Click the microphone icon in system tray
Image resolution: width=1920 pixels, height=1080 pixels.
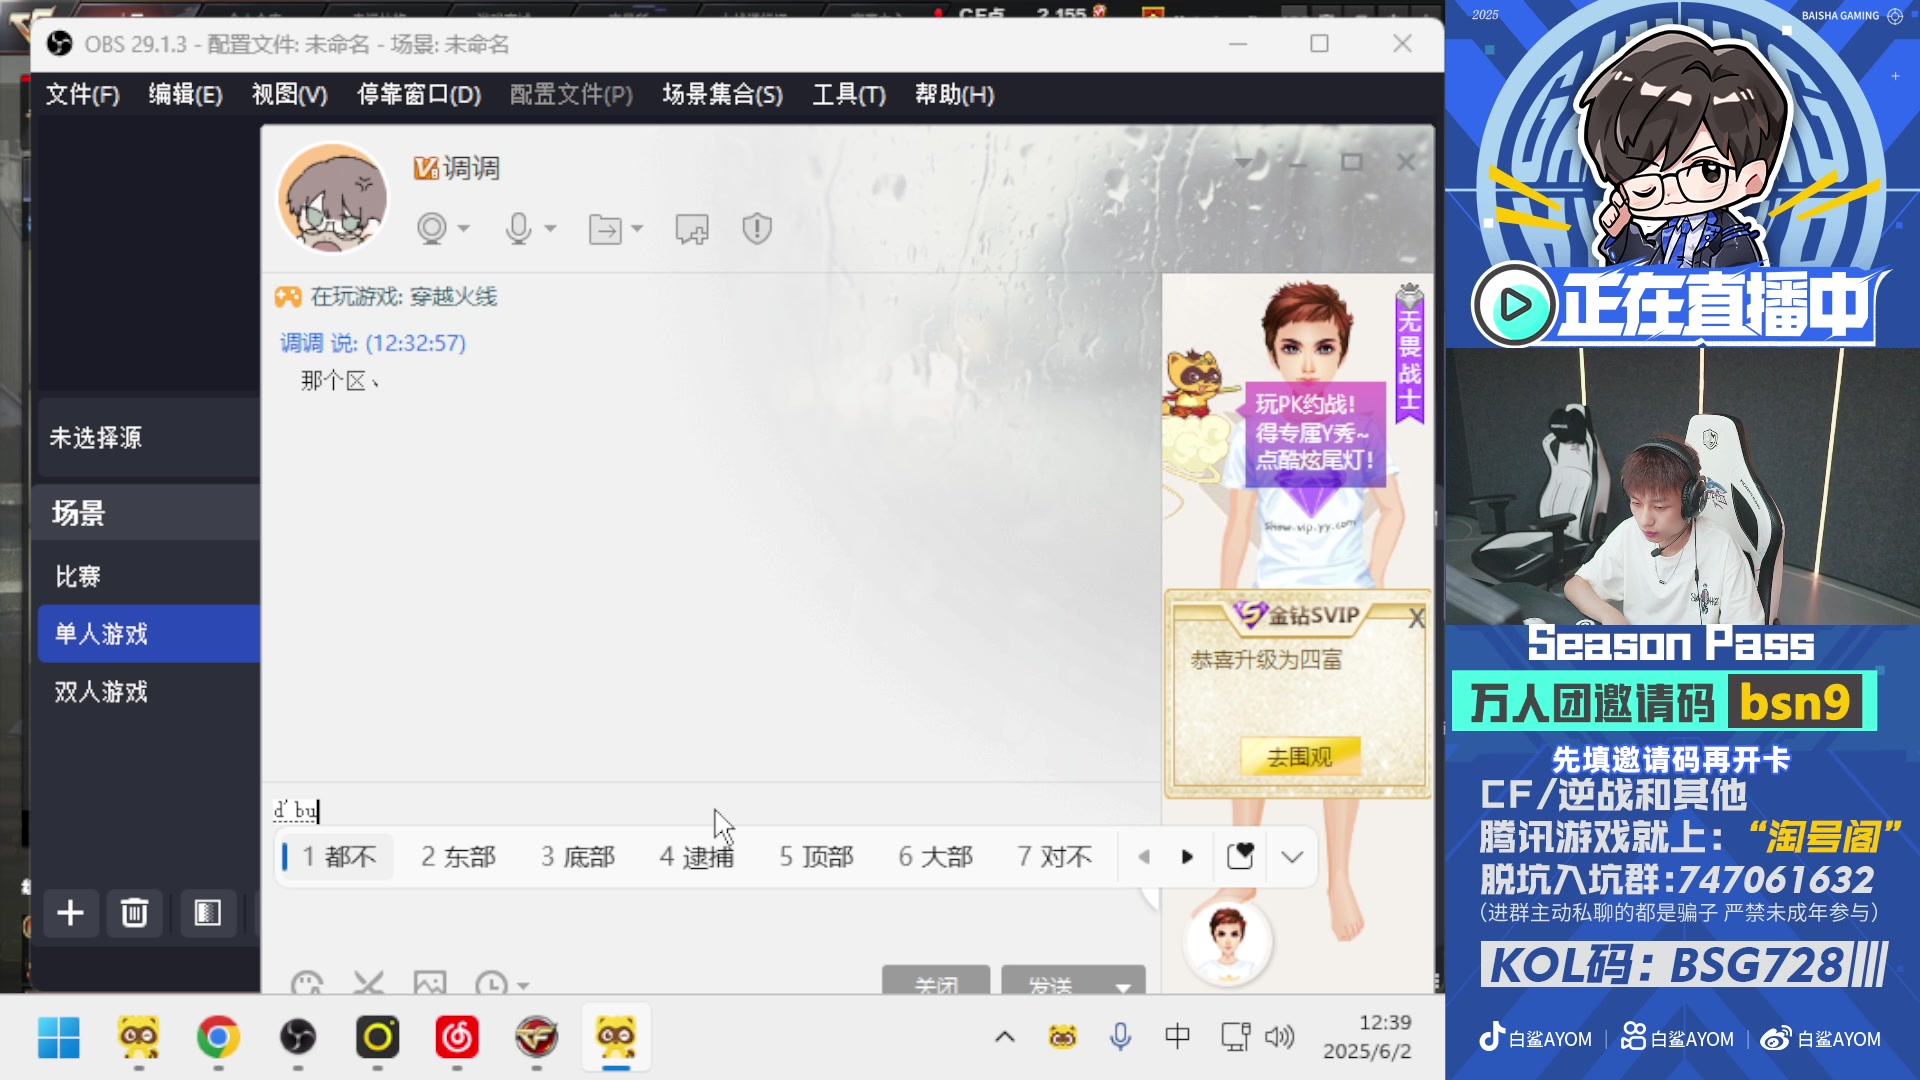click(1121, 1037)
